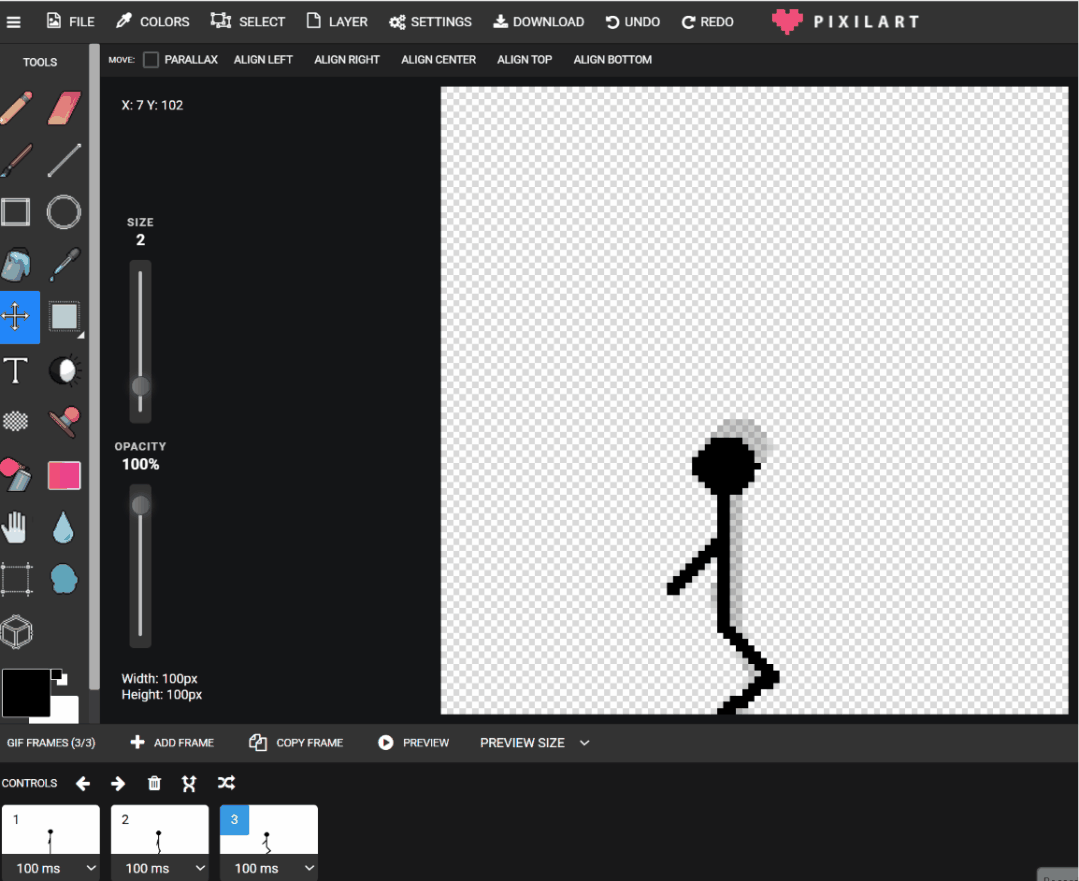Viewport: 1079px width, 881px height.
Task: Pick the pink Gradient tool
Action: 65,476
